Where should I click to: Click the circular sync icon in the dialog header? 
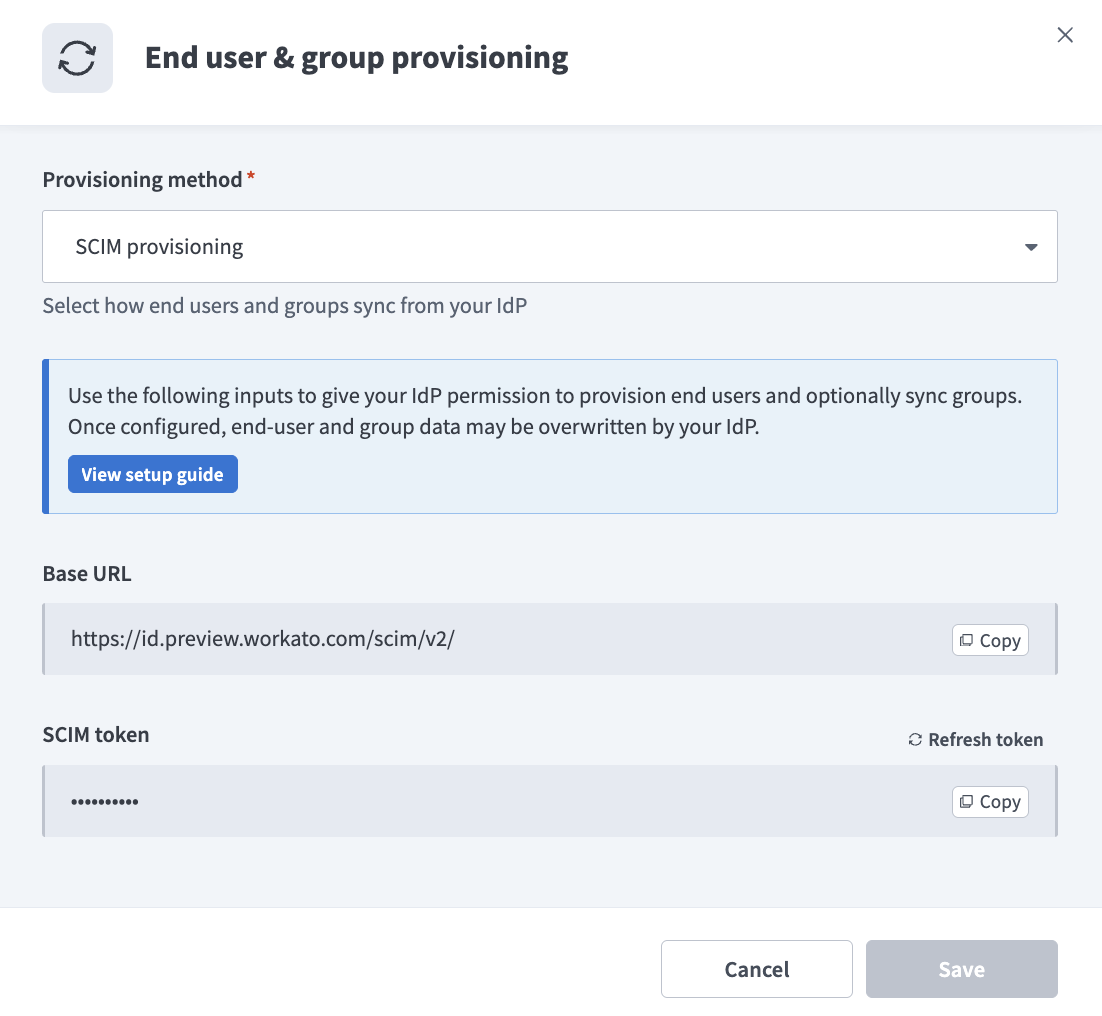click(77, 57)
